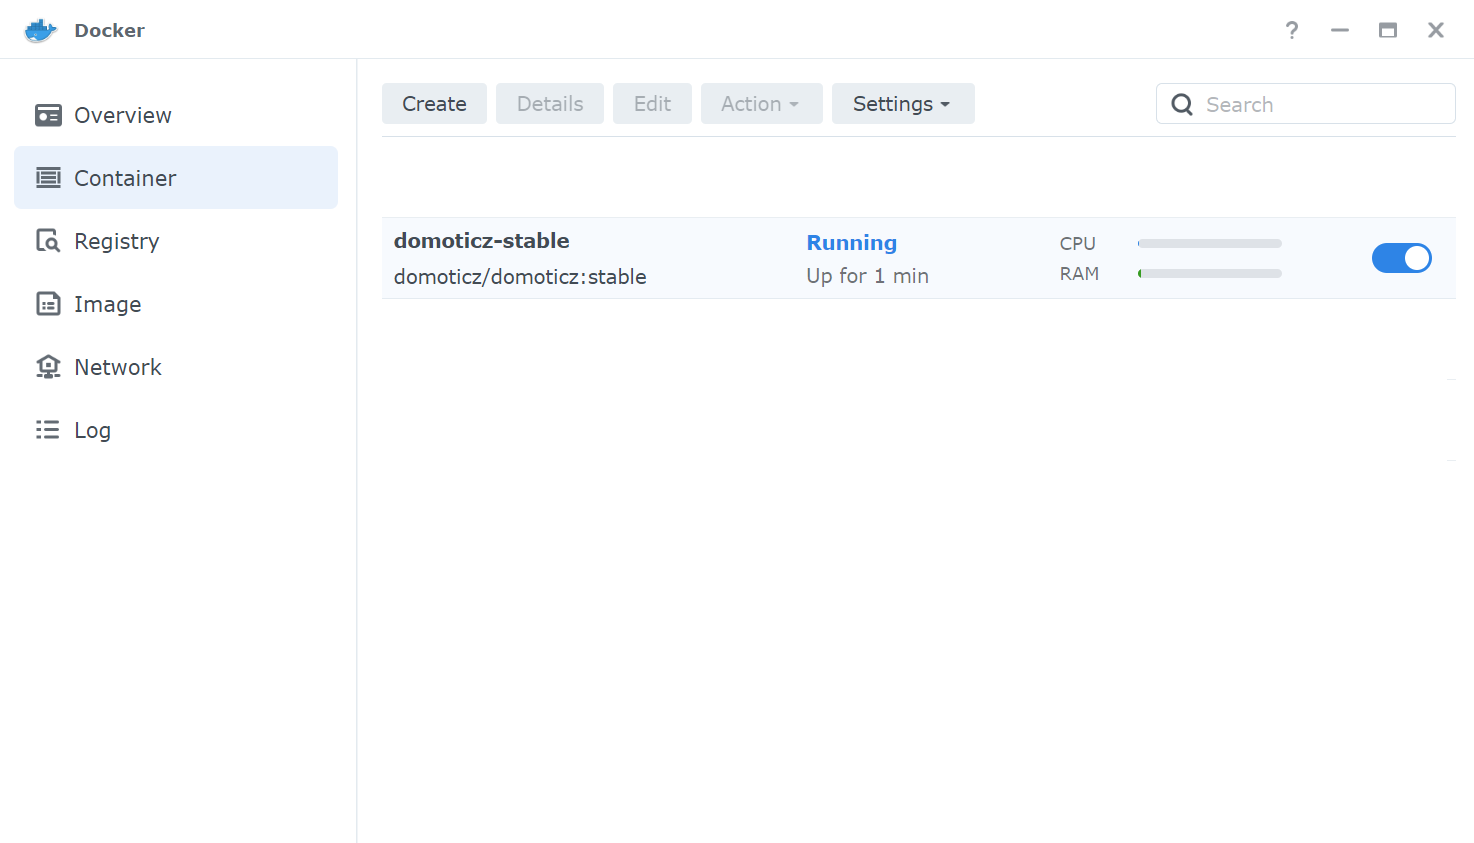Viewport: 1474px width, 843px height.
Task: Click the Container list icon in sidebar
Action: [48, 178]
